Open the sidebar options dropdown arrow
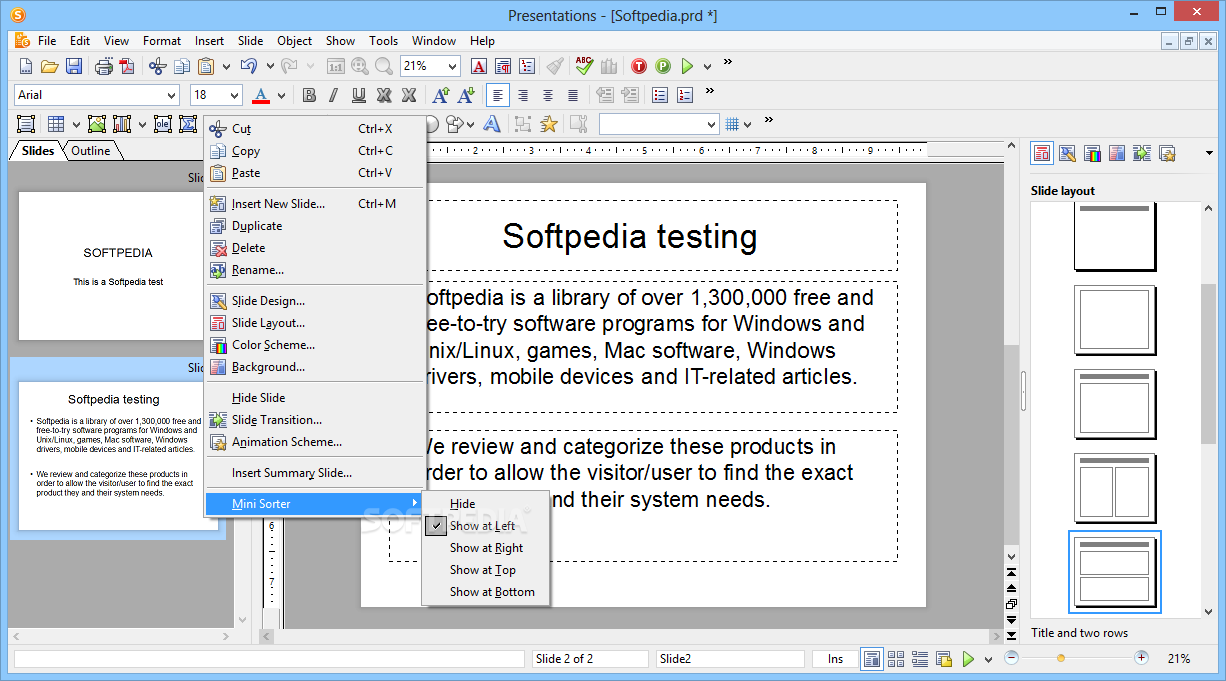The height and width of the screenshot is (681, 1226). [1209, 154]
